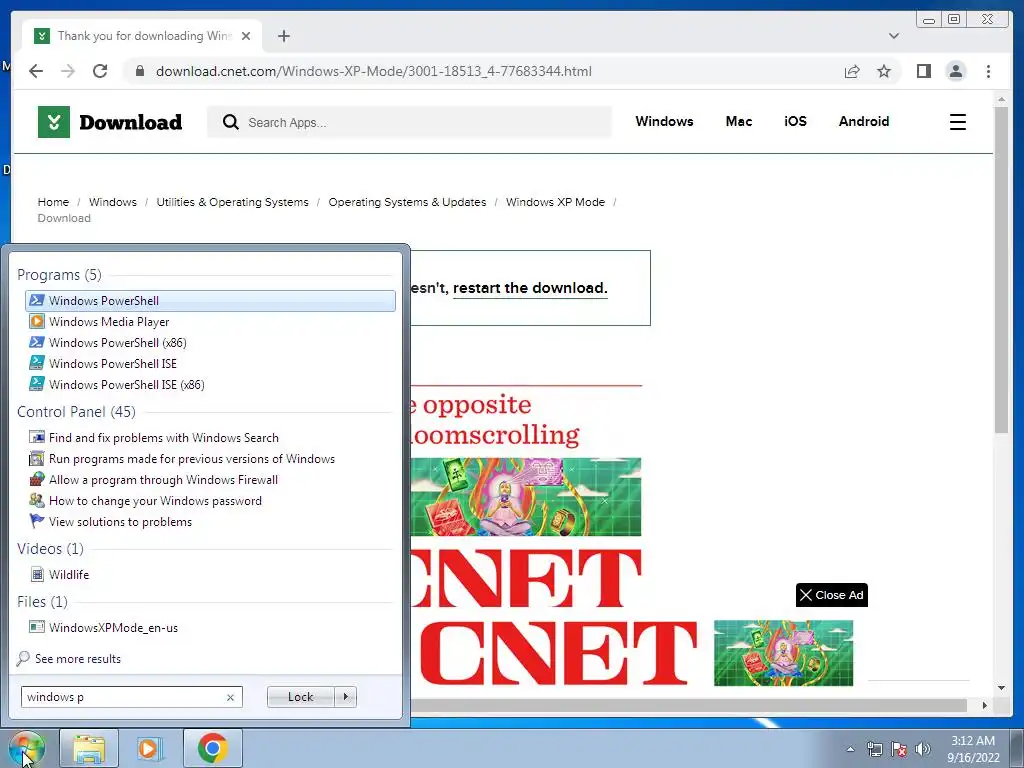Open the Mac nav item
1024x768 pixels.
click(739, 121)
